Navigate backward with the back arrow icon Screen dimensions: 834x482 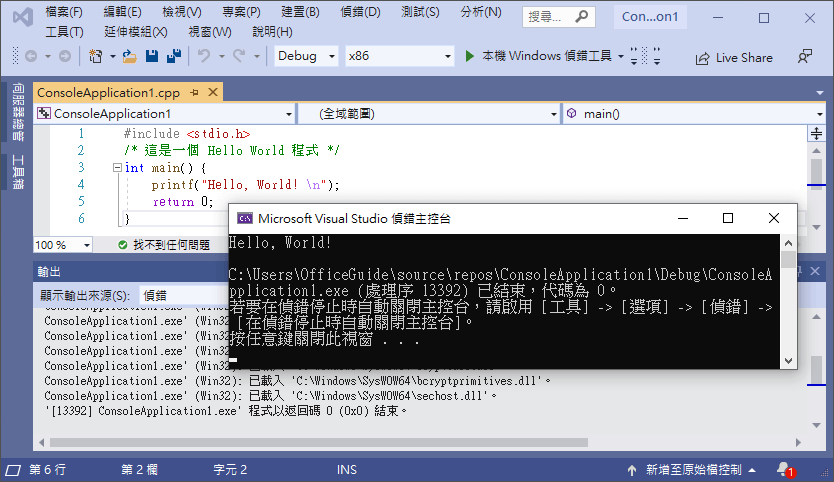click(x=31, y=56)
